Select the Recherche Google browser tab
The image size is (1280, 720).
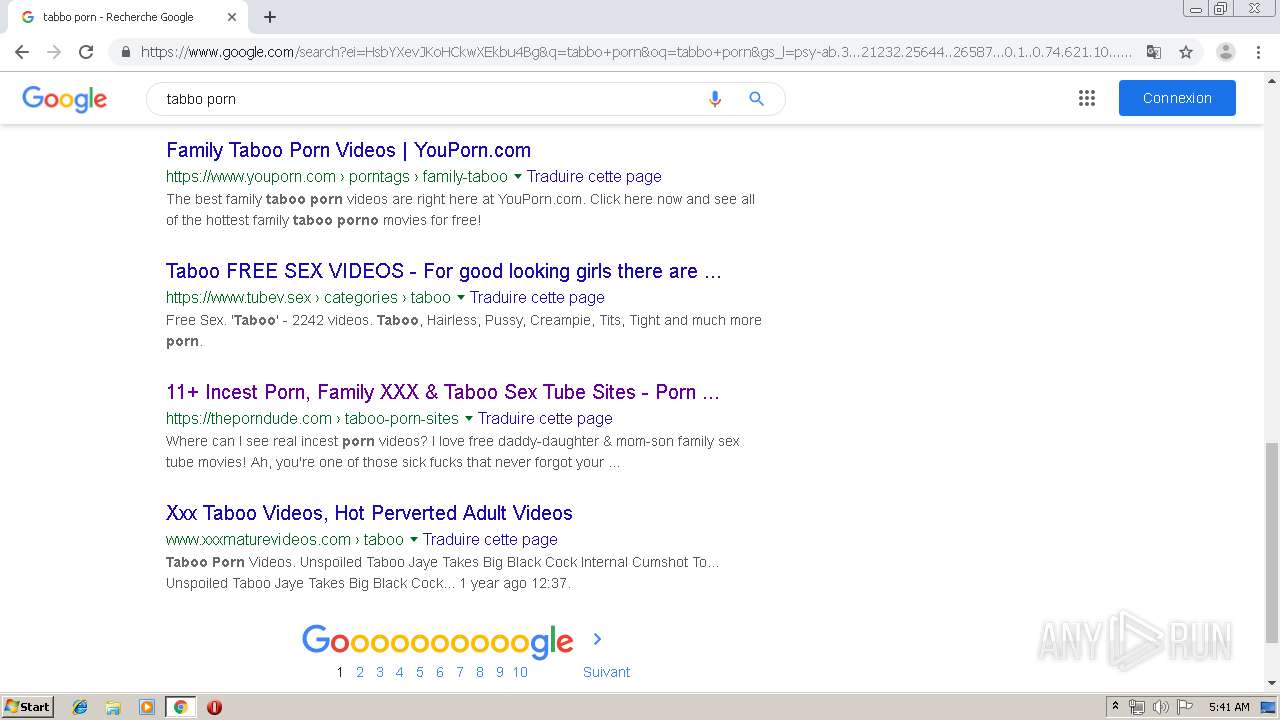tap(127, 17)
